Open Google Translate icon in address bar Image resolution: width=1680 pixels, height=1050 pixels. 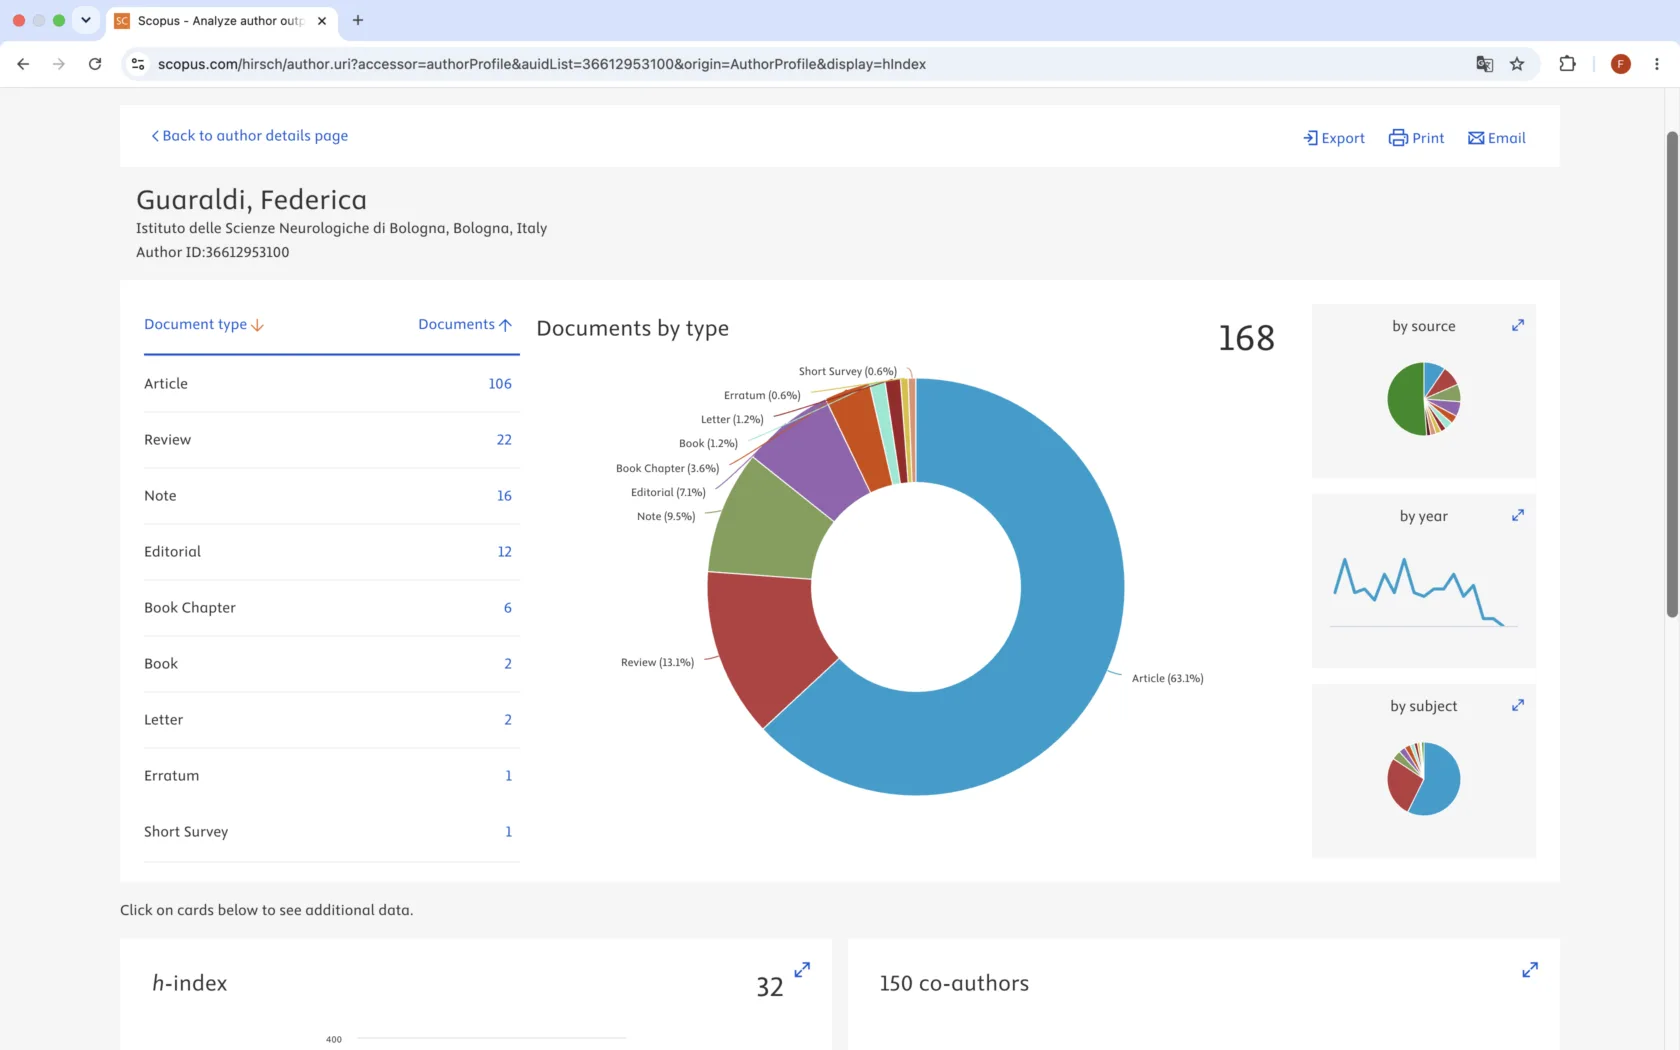click(1485, 64)
